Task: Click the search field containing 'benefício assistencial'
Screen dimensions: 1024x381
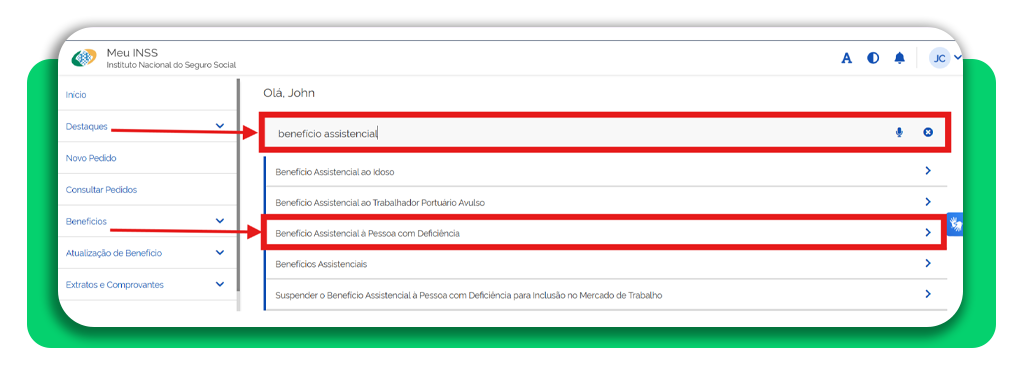Action: (x=605, y=133)
